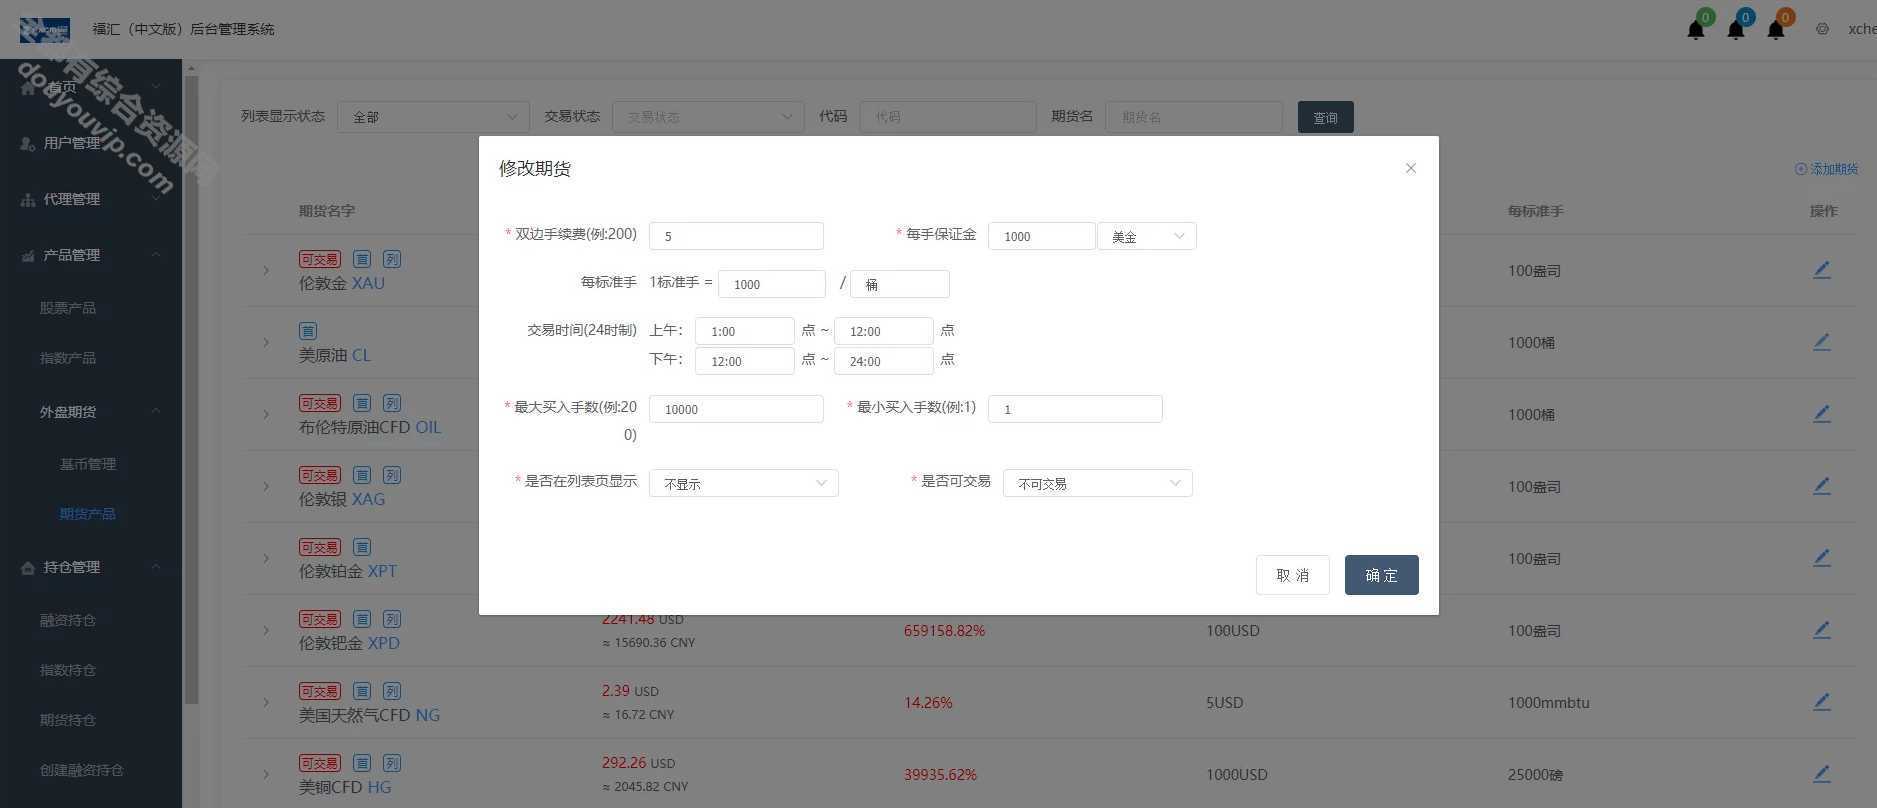This screenshot has width=1877, height=808.
Task: Expand the 美原油 CL row chevron
Action: tap(266, 342)
